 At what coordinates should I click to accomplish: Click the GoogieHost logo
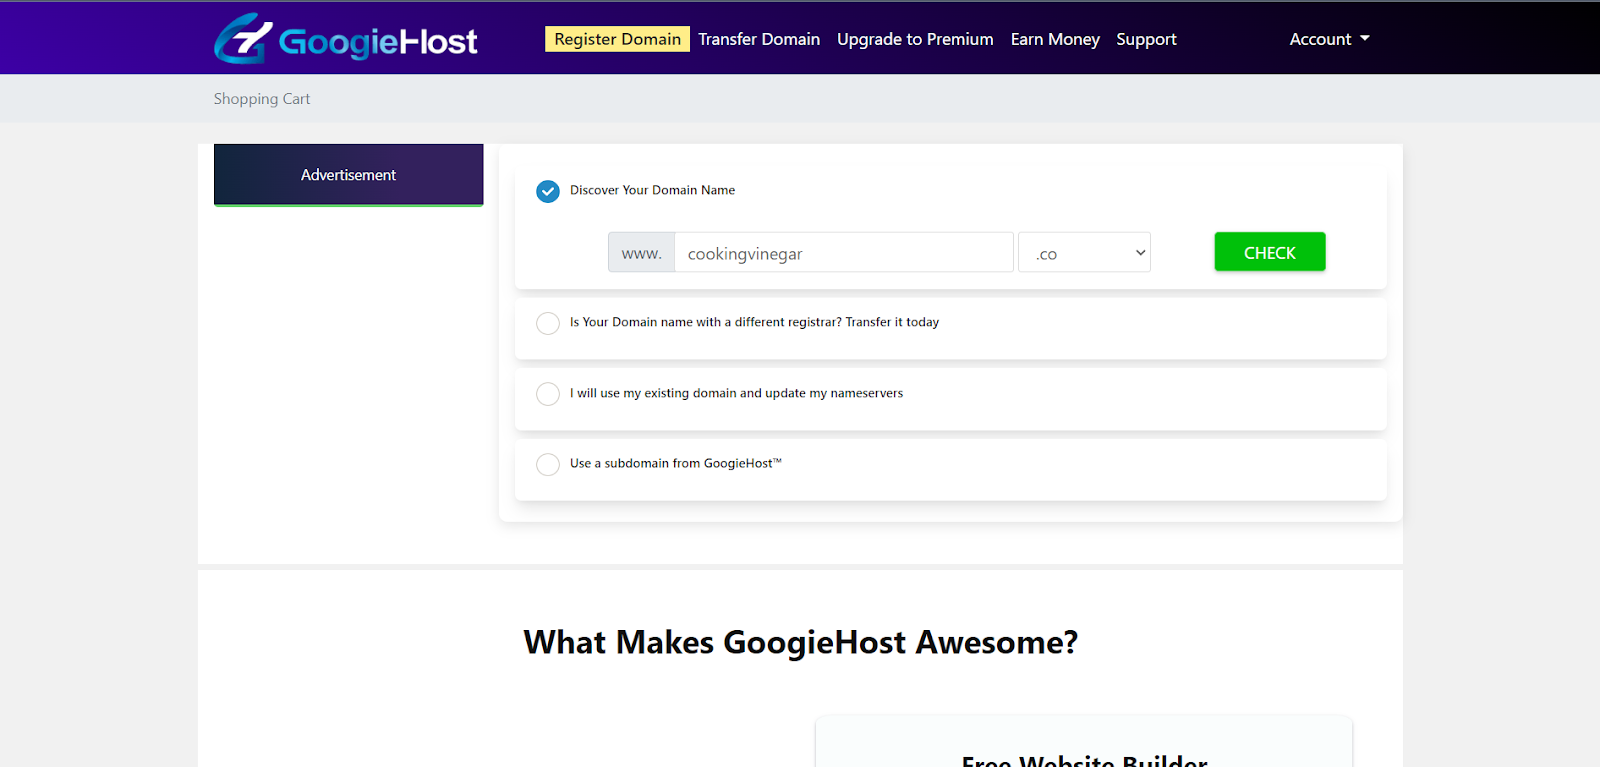(345, 39)
